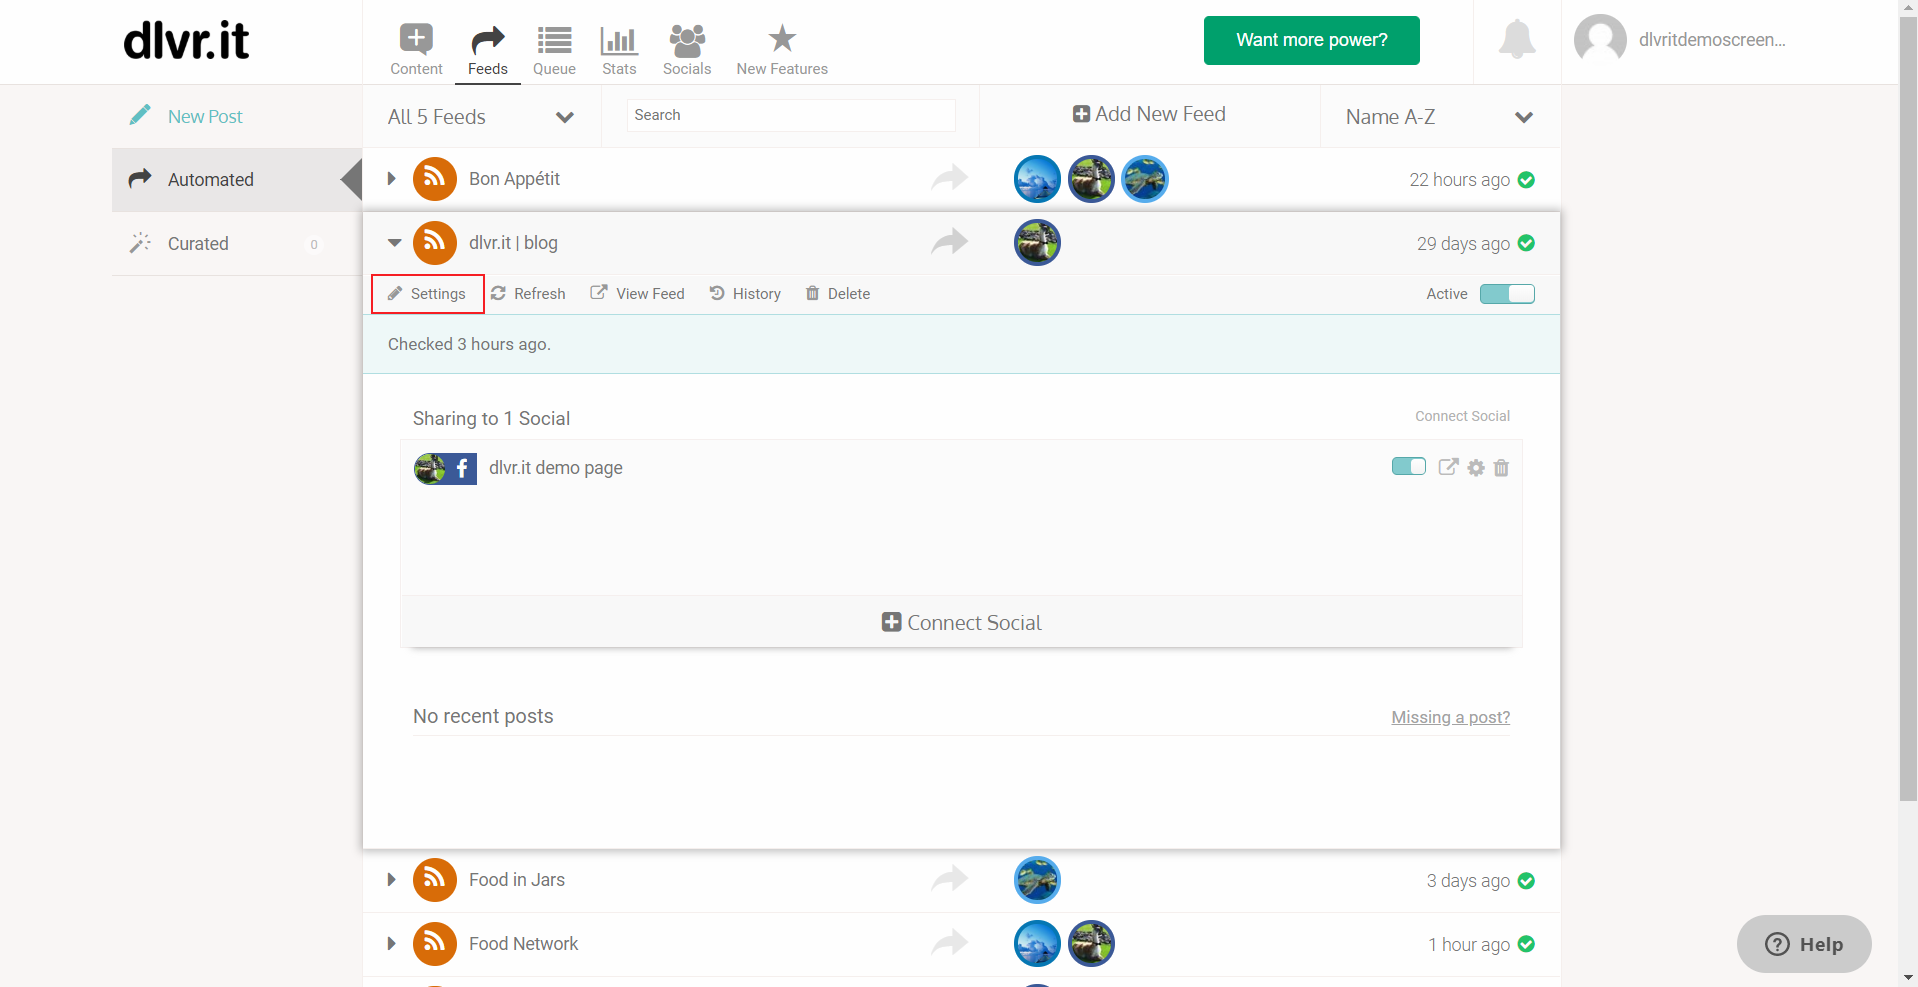Image resolution: width=1918 pixels, height=987 pixels.
Task: Click the feed Search field
Action: point(791,115)
